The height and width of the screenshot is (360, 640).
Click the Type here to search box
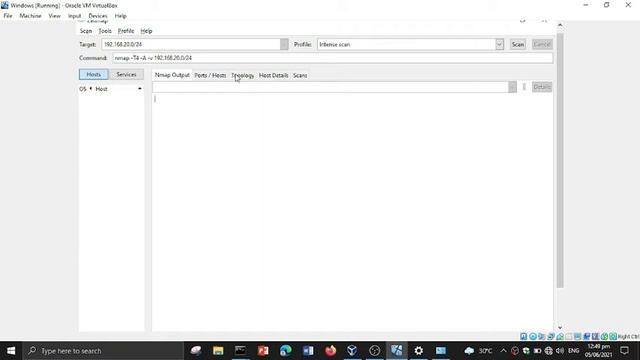pyautogui.click(x=103, y=351)
